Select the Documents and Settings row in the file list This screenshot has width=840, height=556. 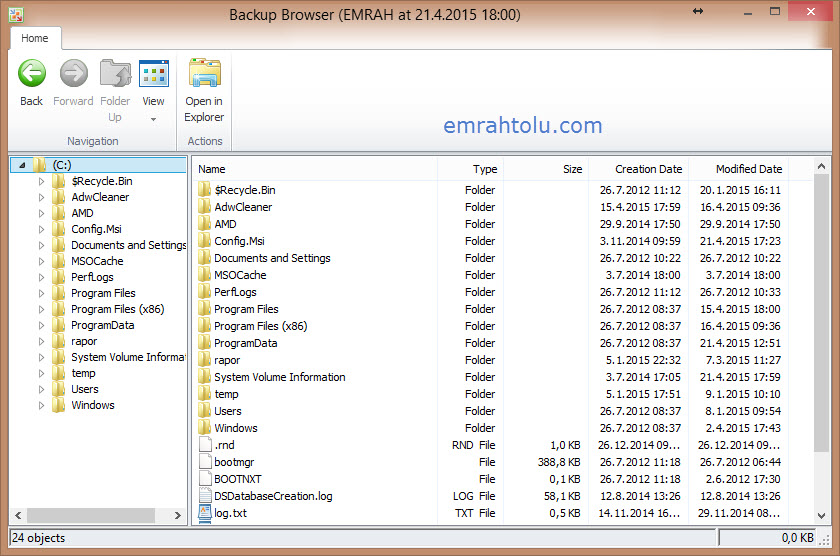[490, 258]
